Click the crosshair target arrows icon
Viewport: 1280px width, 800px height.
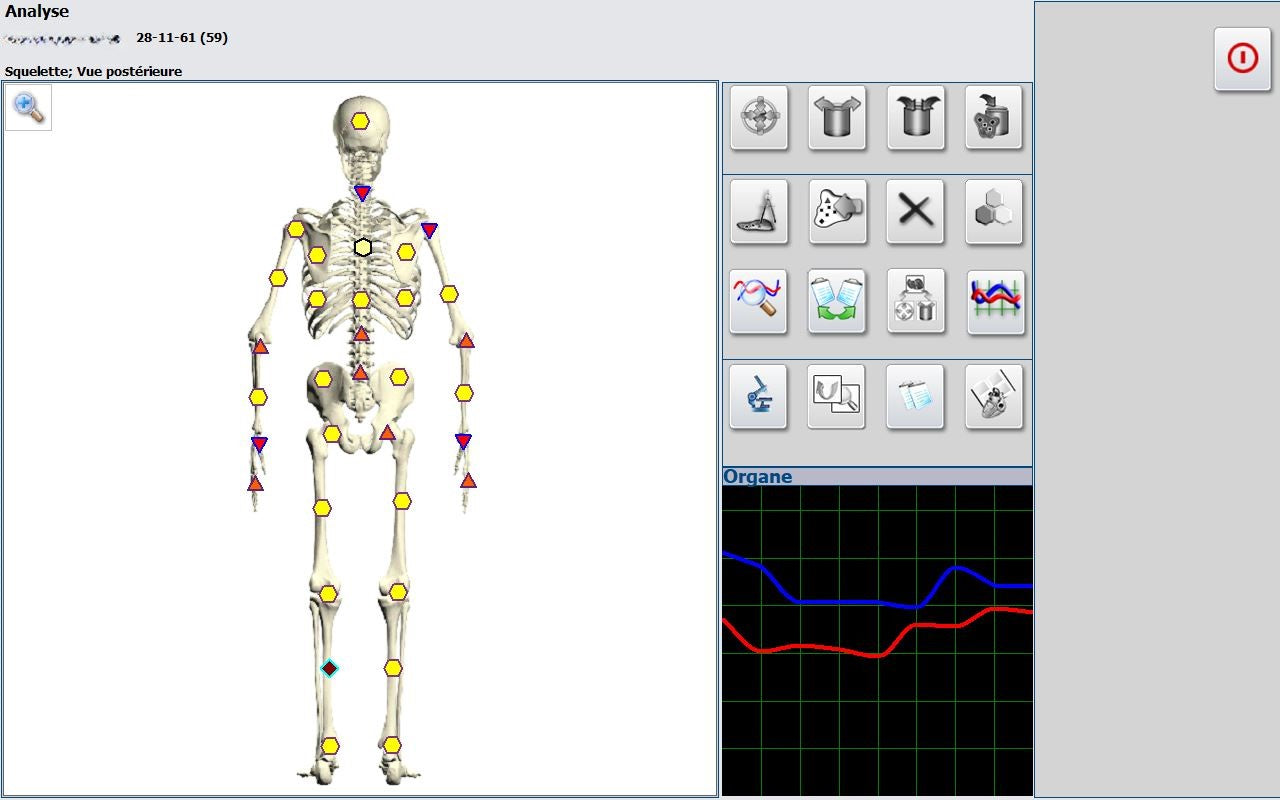[759, 118]
